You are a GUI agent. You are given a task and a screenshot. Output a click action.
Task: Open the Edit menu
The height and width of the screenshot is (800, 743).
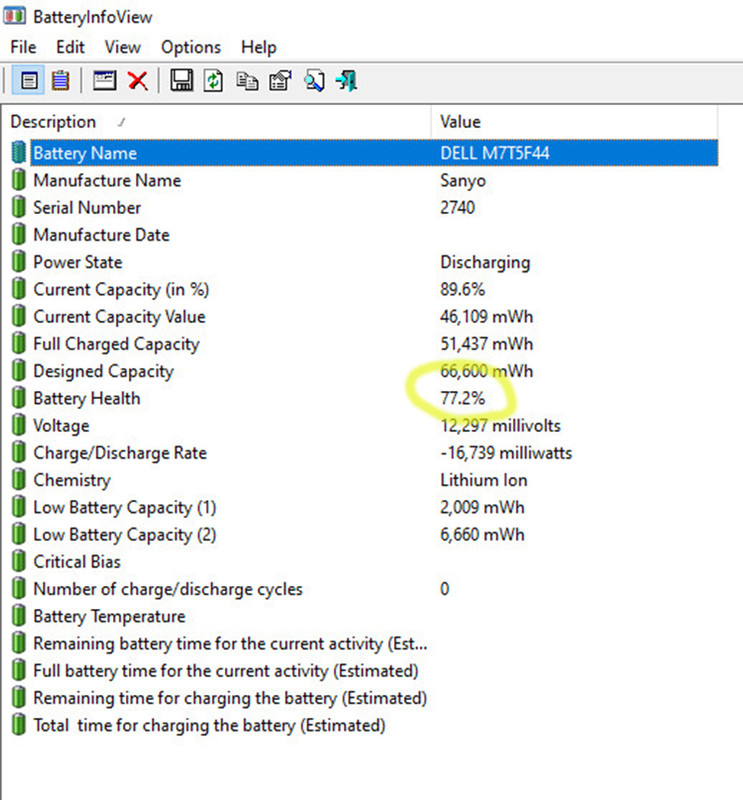click(x=70, y=47)
